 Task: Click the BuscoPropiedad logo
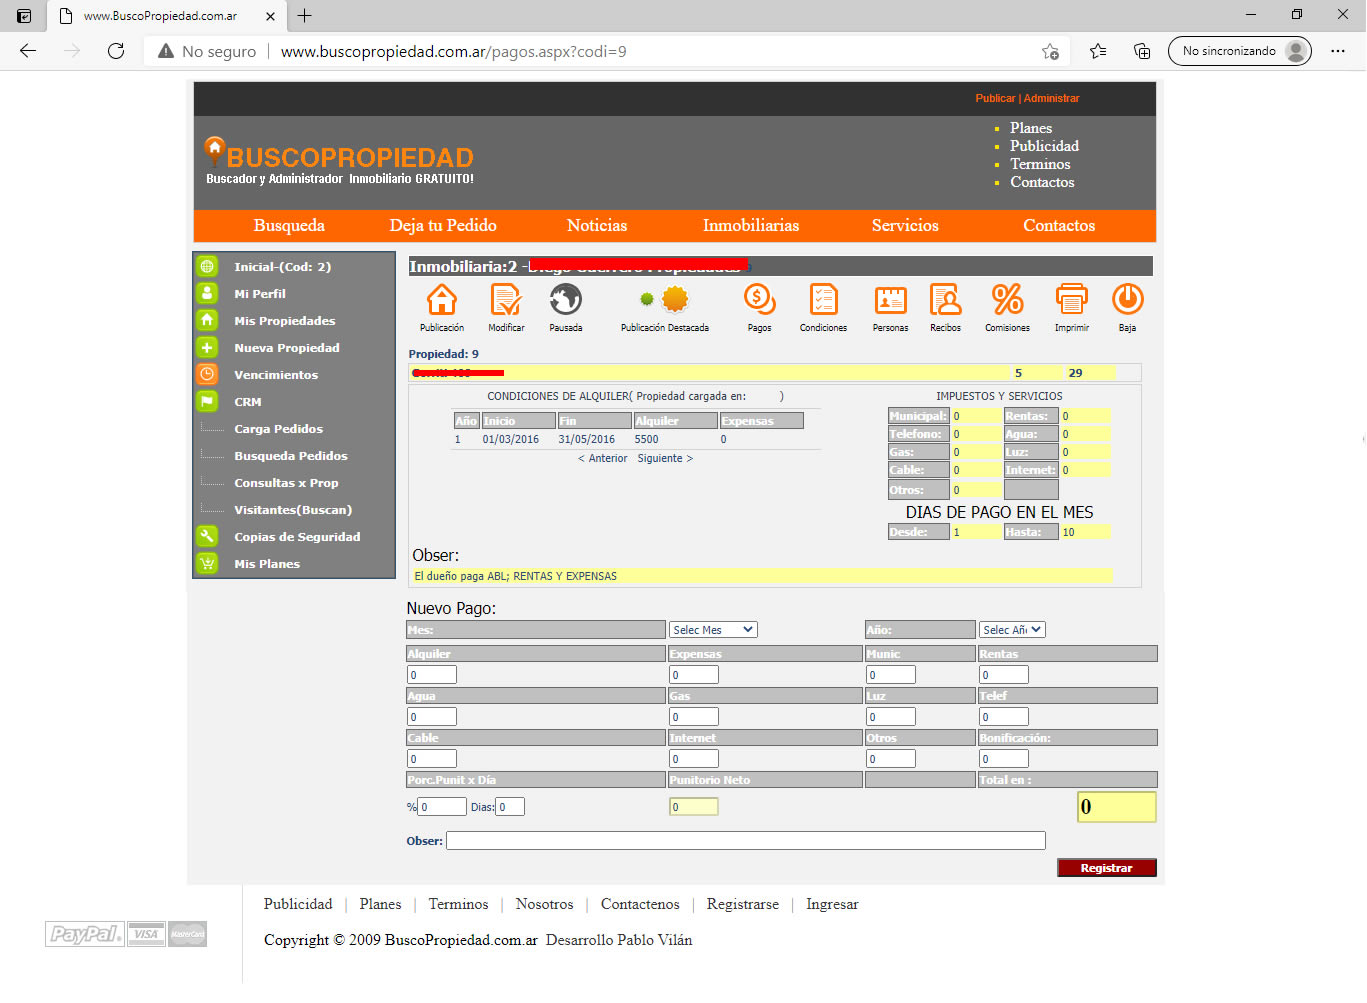point(339,161)
